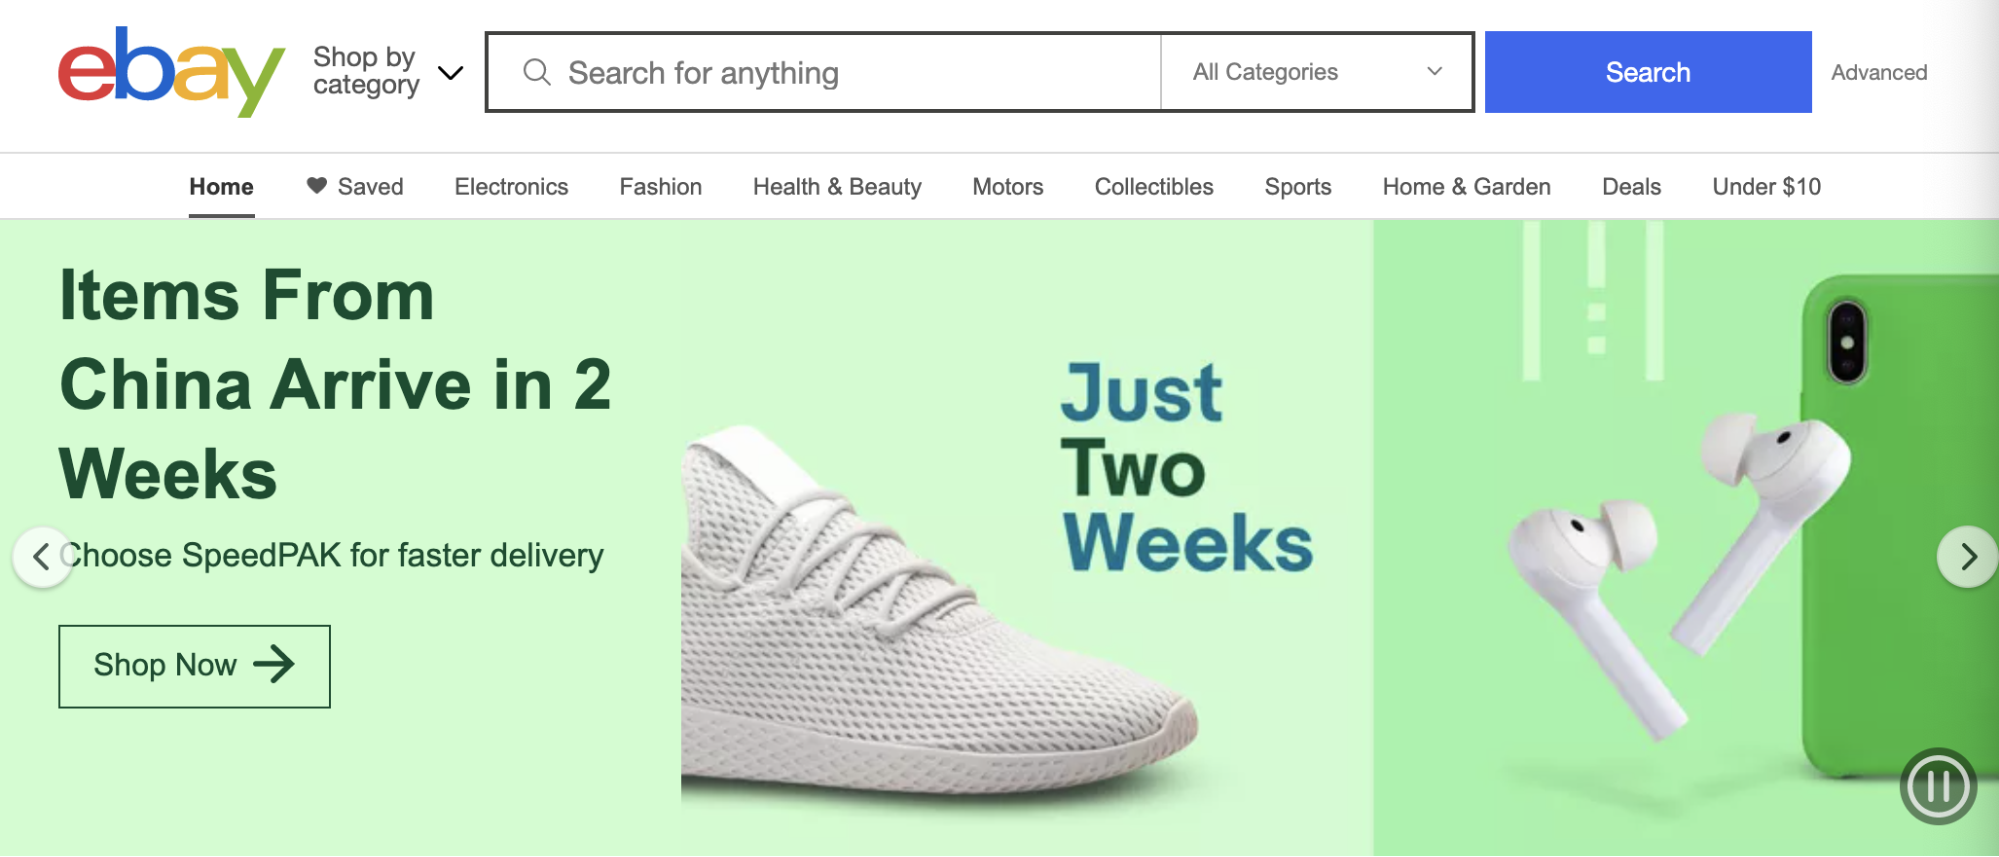
Task: Pause the banner carousel
Action: (x=1938, y=787)
